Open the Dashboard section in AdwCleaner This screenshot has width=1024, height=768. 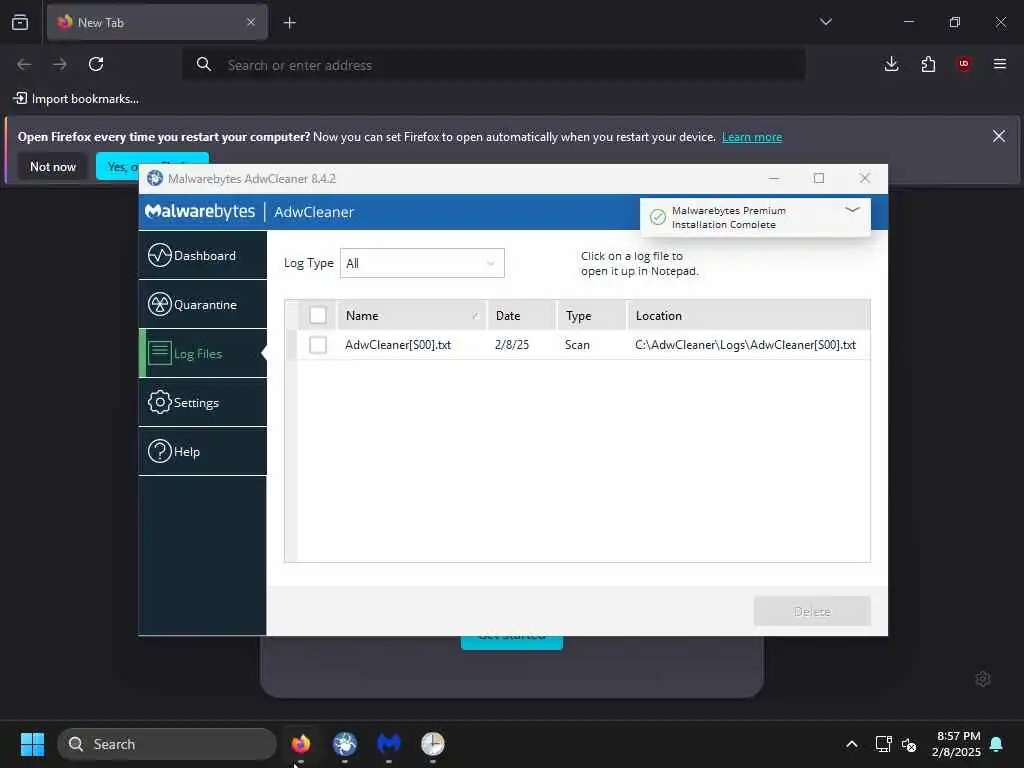202,255
